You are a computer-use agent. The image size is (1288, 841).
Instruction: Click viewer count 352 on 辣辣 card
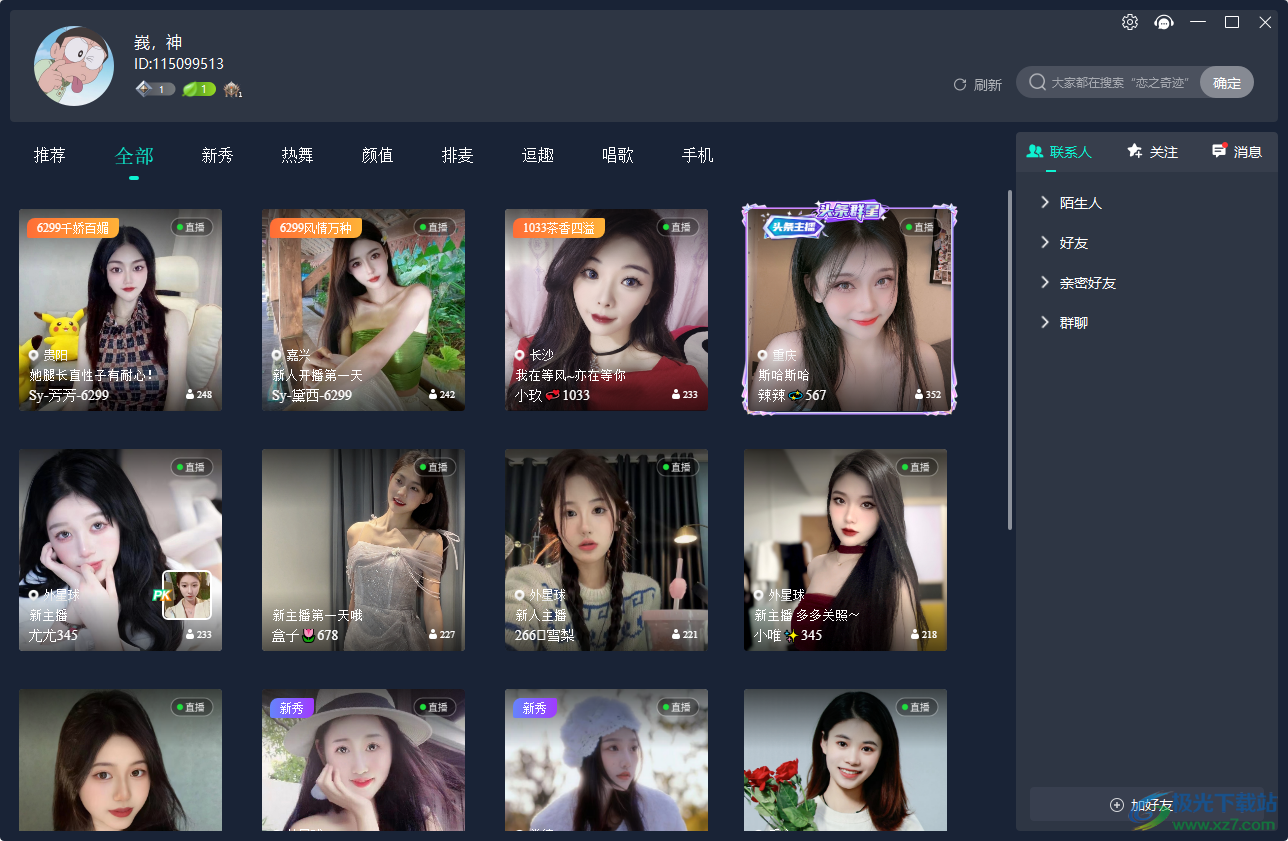pyautogui.click(x=926, y=395)
